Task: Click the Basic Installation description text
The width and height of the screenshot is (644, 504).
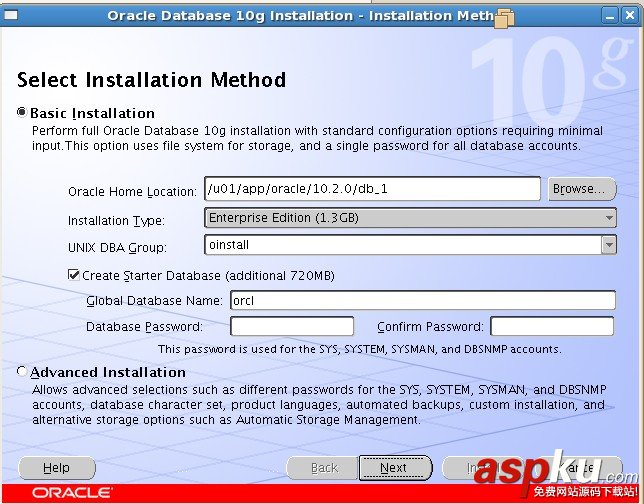Action: tap(317, 138)
